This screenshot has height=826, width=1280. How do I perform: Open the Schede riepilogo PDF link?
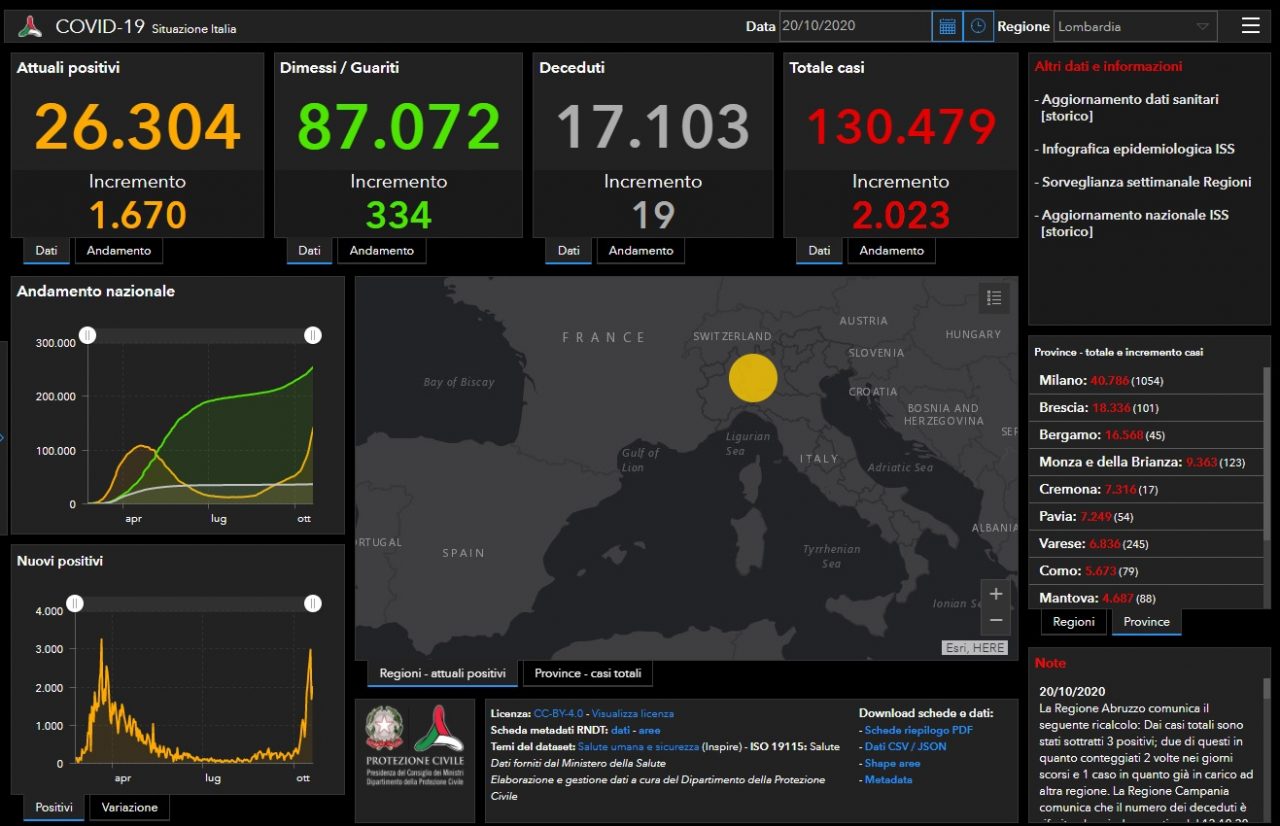918,730
